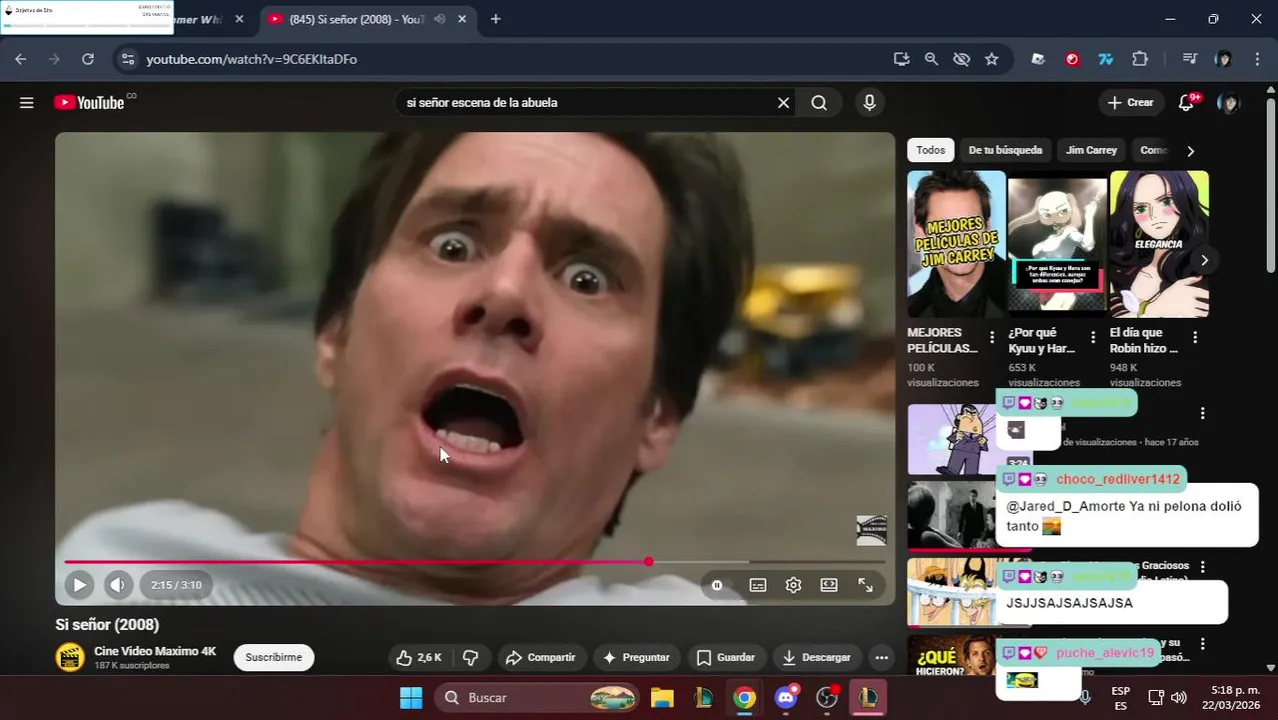1278x720 pixels.
Task: Click the youtube.com address bar URL
Action: (252, 59)
